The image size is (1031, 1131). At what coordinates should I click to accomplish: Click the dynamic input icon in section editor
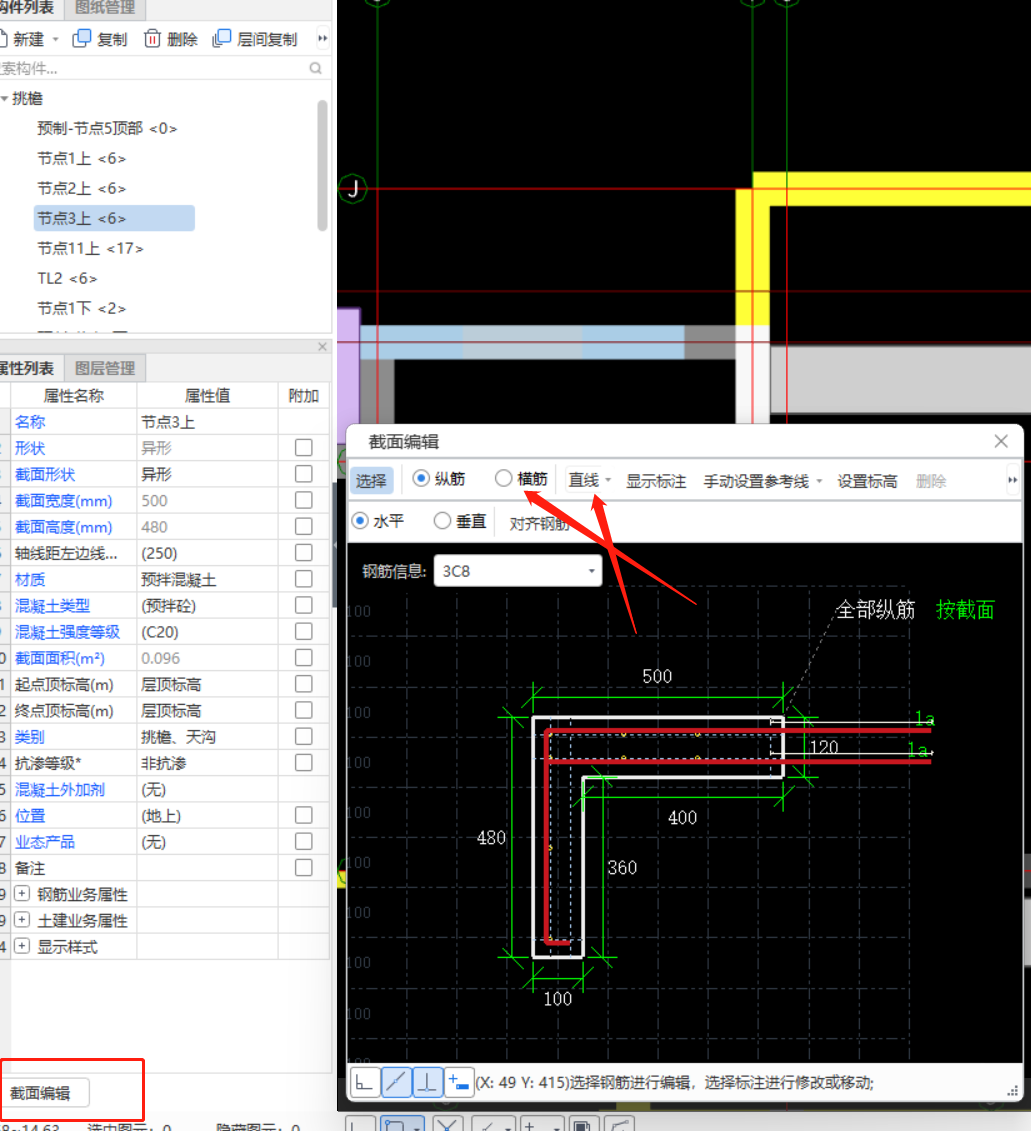pyautogui.click(x=458, y=1082)
